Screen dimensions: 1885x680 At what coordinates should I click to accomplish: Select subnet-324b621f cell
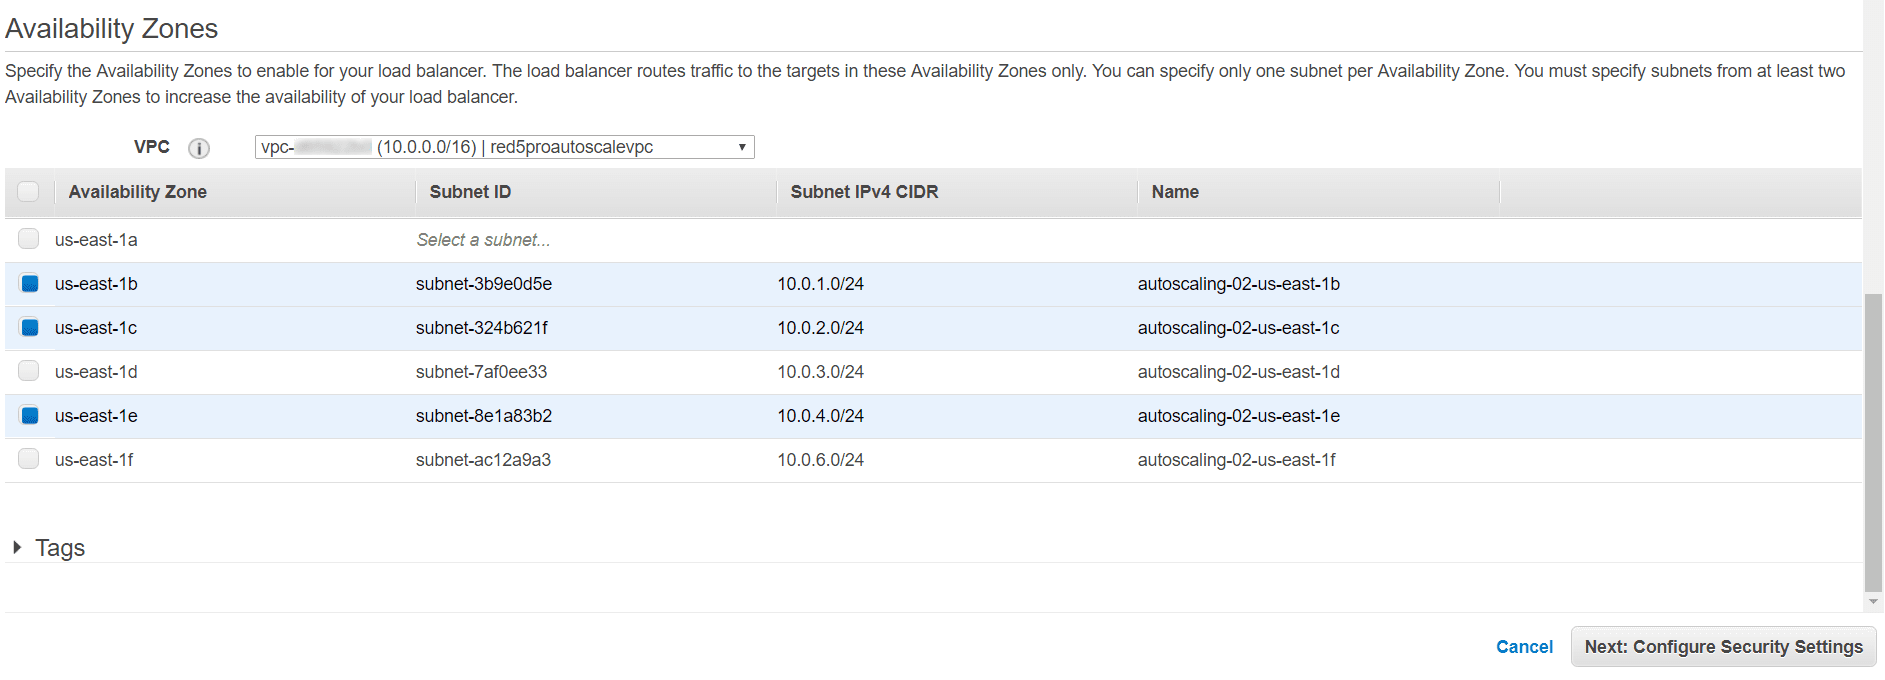482,328
